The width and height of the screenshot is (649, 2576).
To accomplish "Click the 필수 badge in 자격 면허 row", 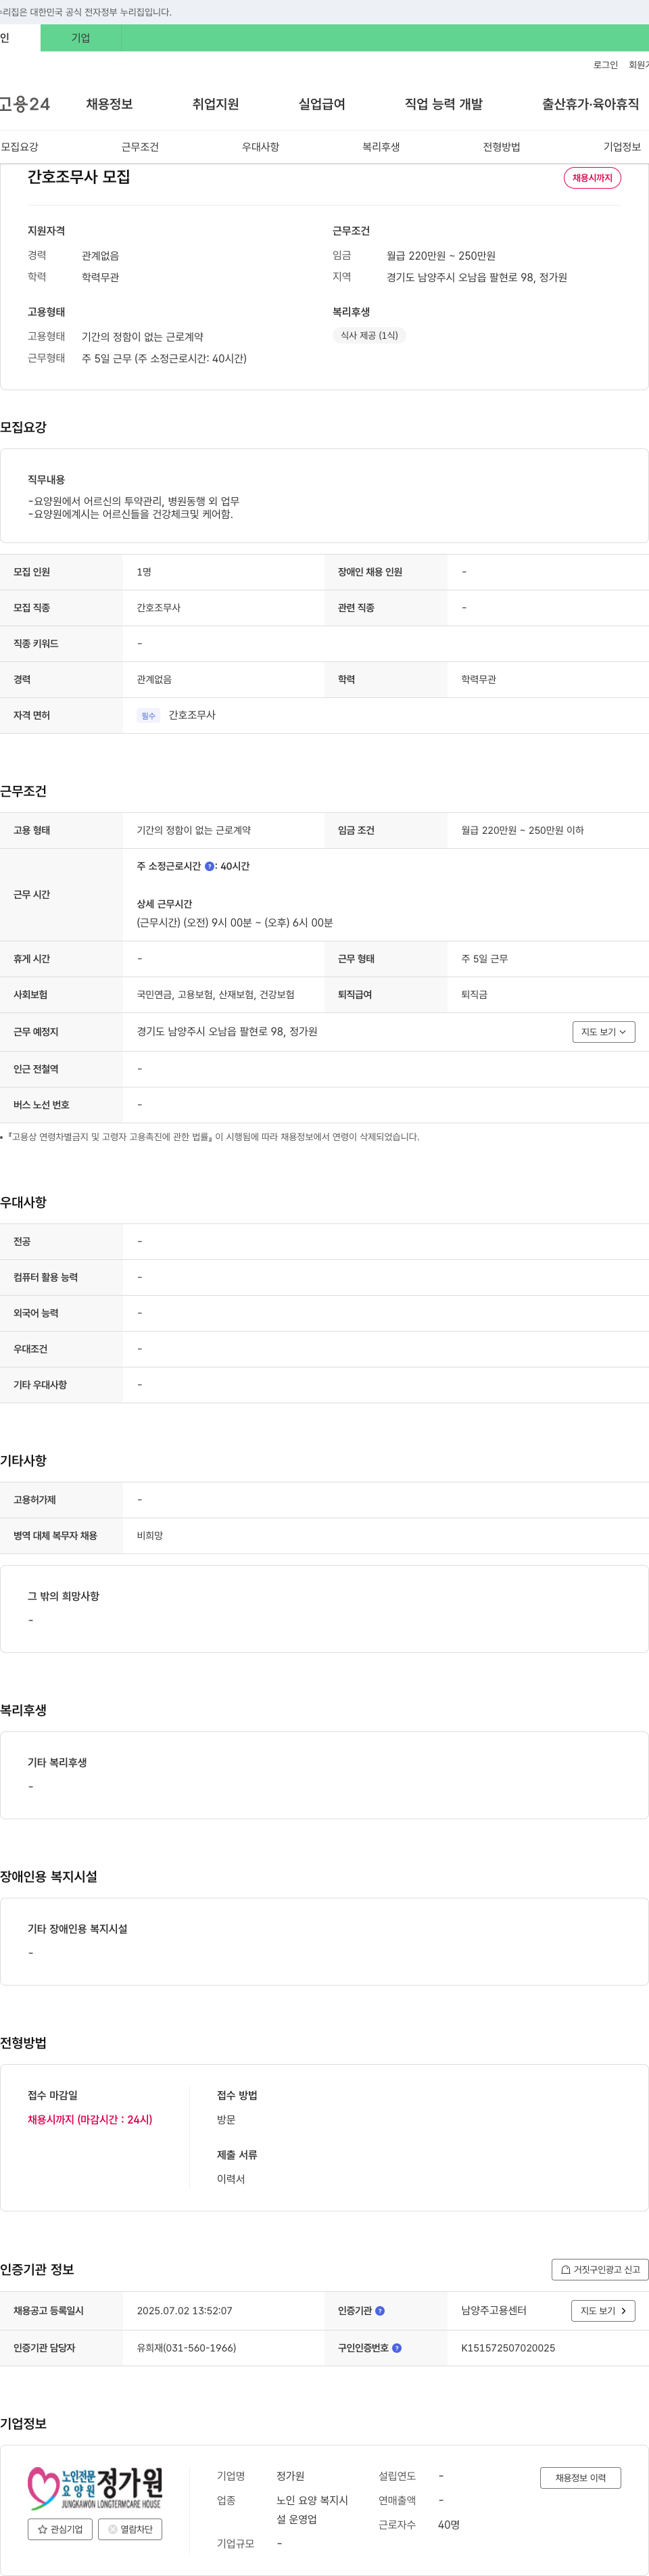I will pos(148,716).
